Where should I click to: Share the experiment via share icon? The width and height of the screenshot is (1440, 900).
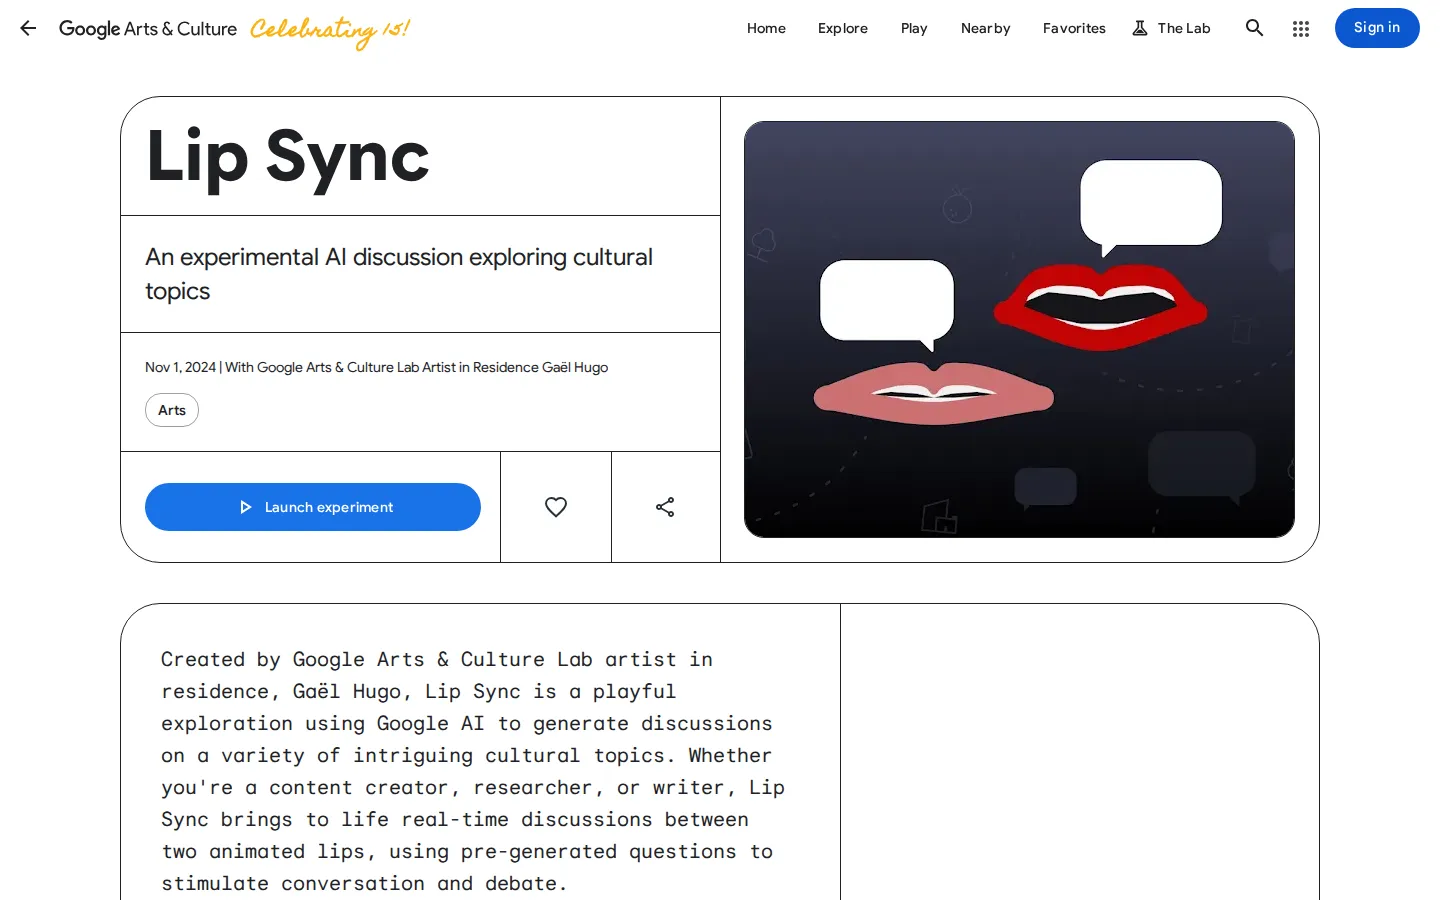[x=665, y=507]
